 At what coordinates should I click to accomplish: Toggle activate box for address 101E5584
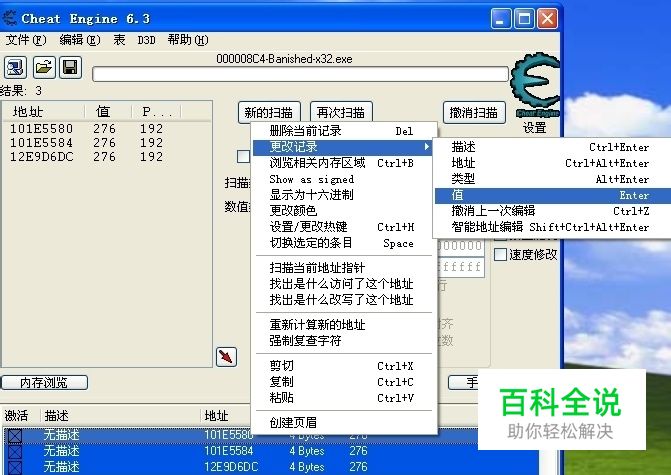(x=15, y=451)
